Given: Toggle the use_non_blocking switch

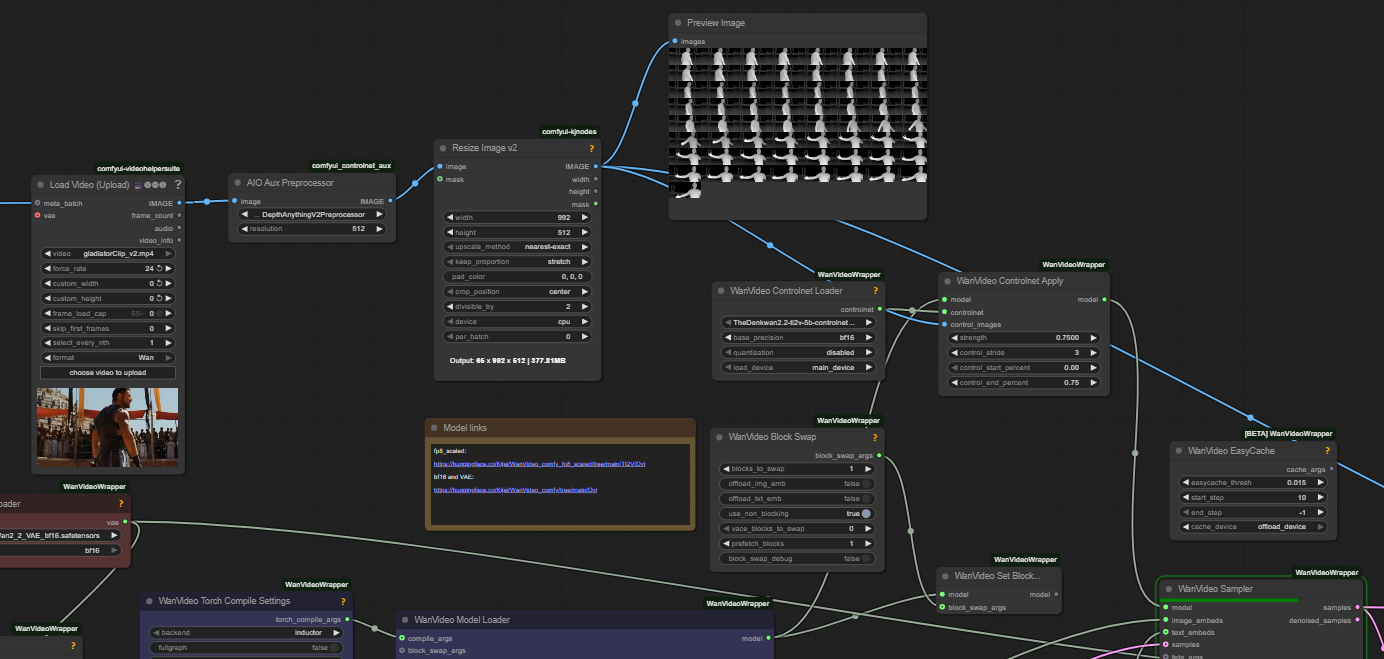Looking at the screenshot, I should pos(866,514).
